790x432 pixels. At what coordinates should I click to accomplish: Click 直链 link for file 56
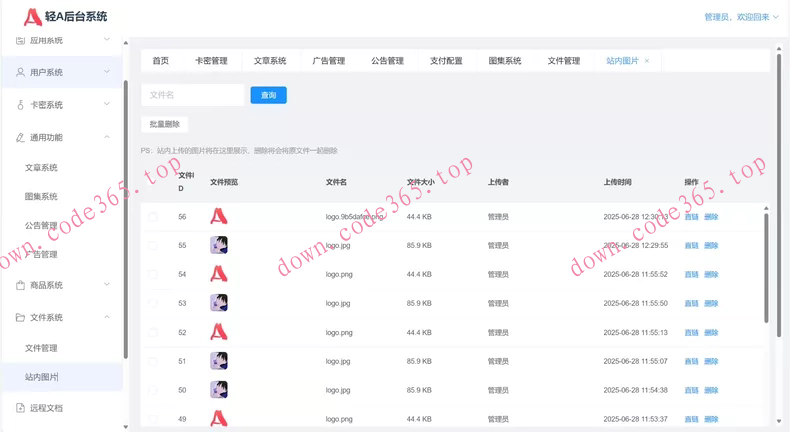(x=691, y=217)
